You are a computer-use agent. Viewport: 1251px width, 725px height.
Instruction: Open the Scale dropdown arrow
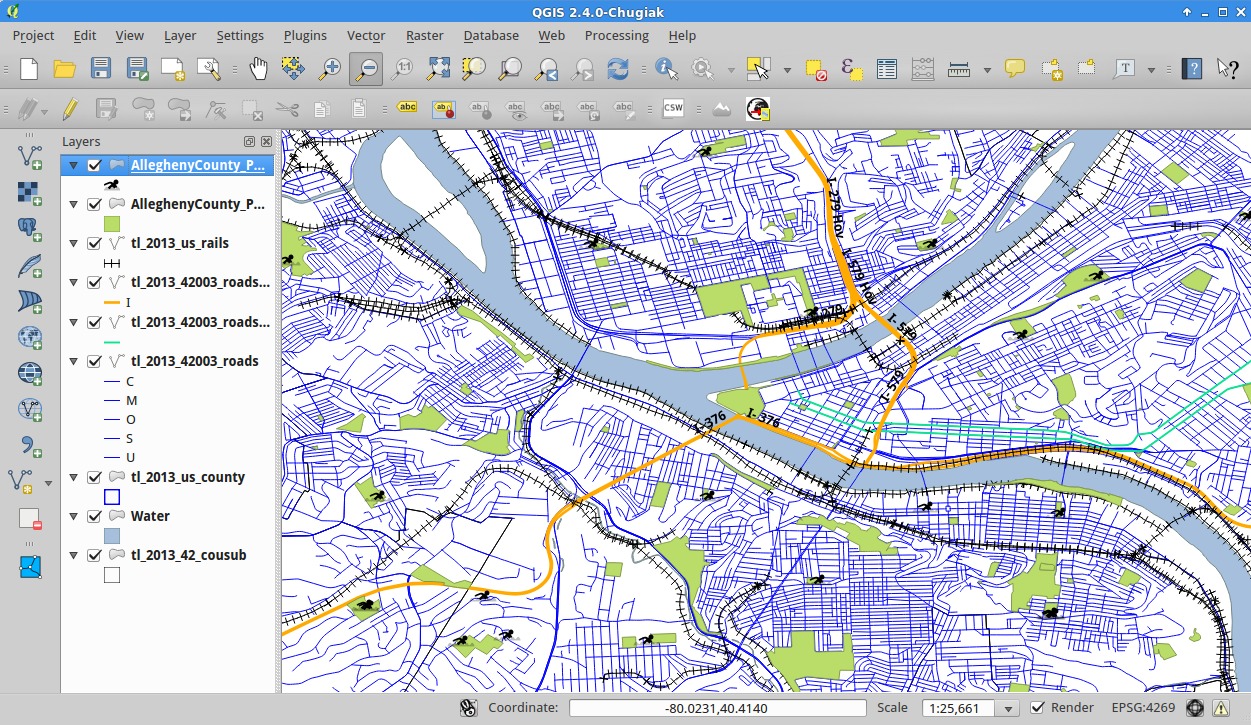(x=1009, y=708)
